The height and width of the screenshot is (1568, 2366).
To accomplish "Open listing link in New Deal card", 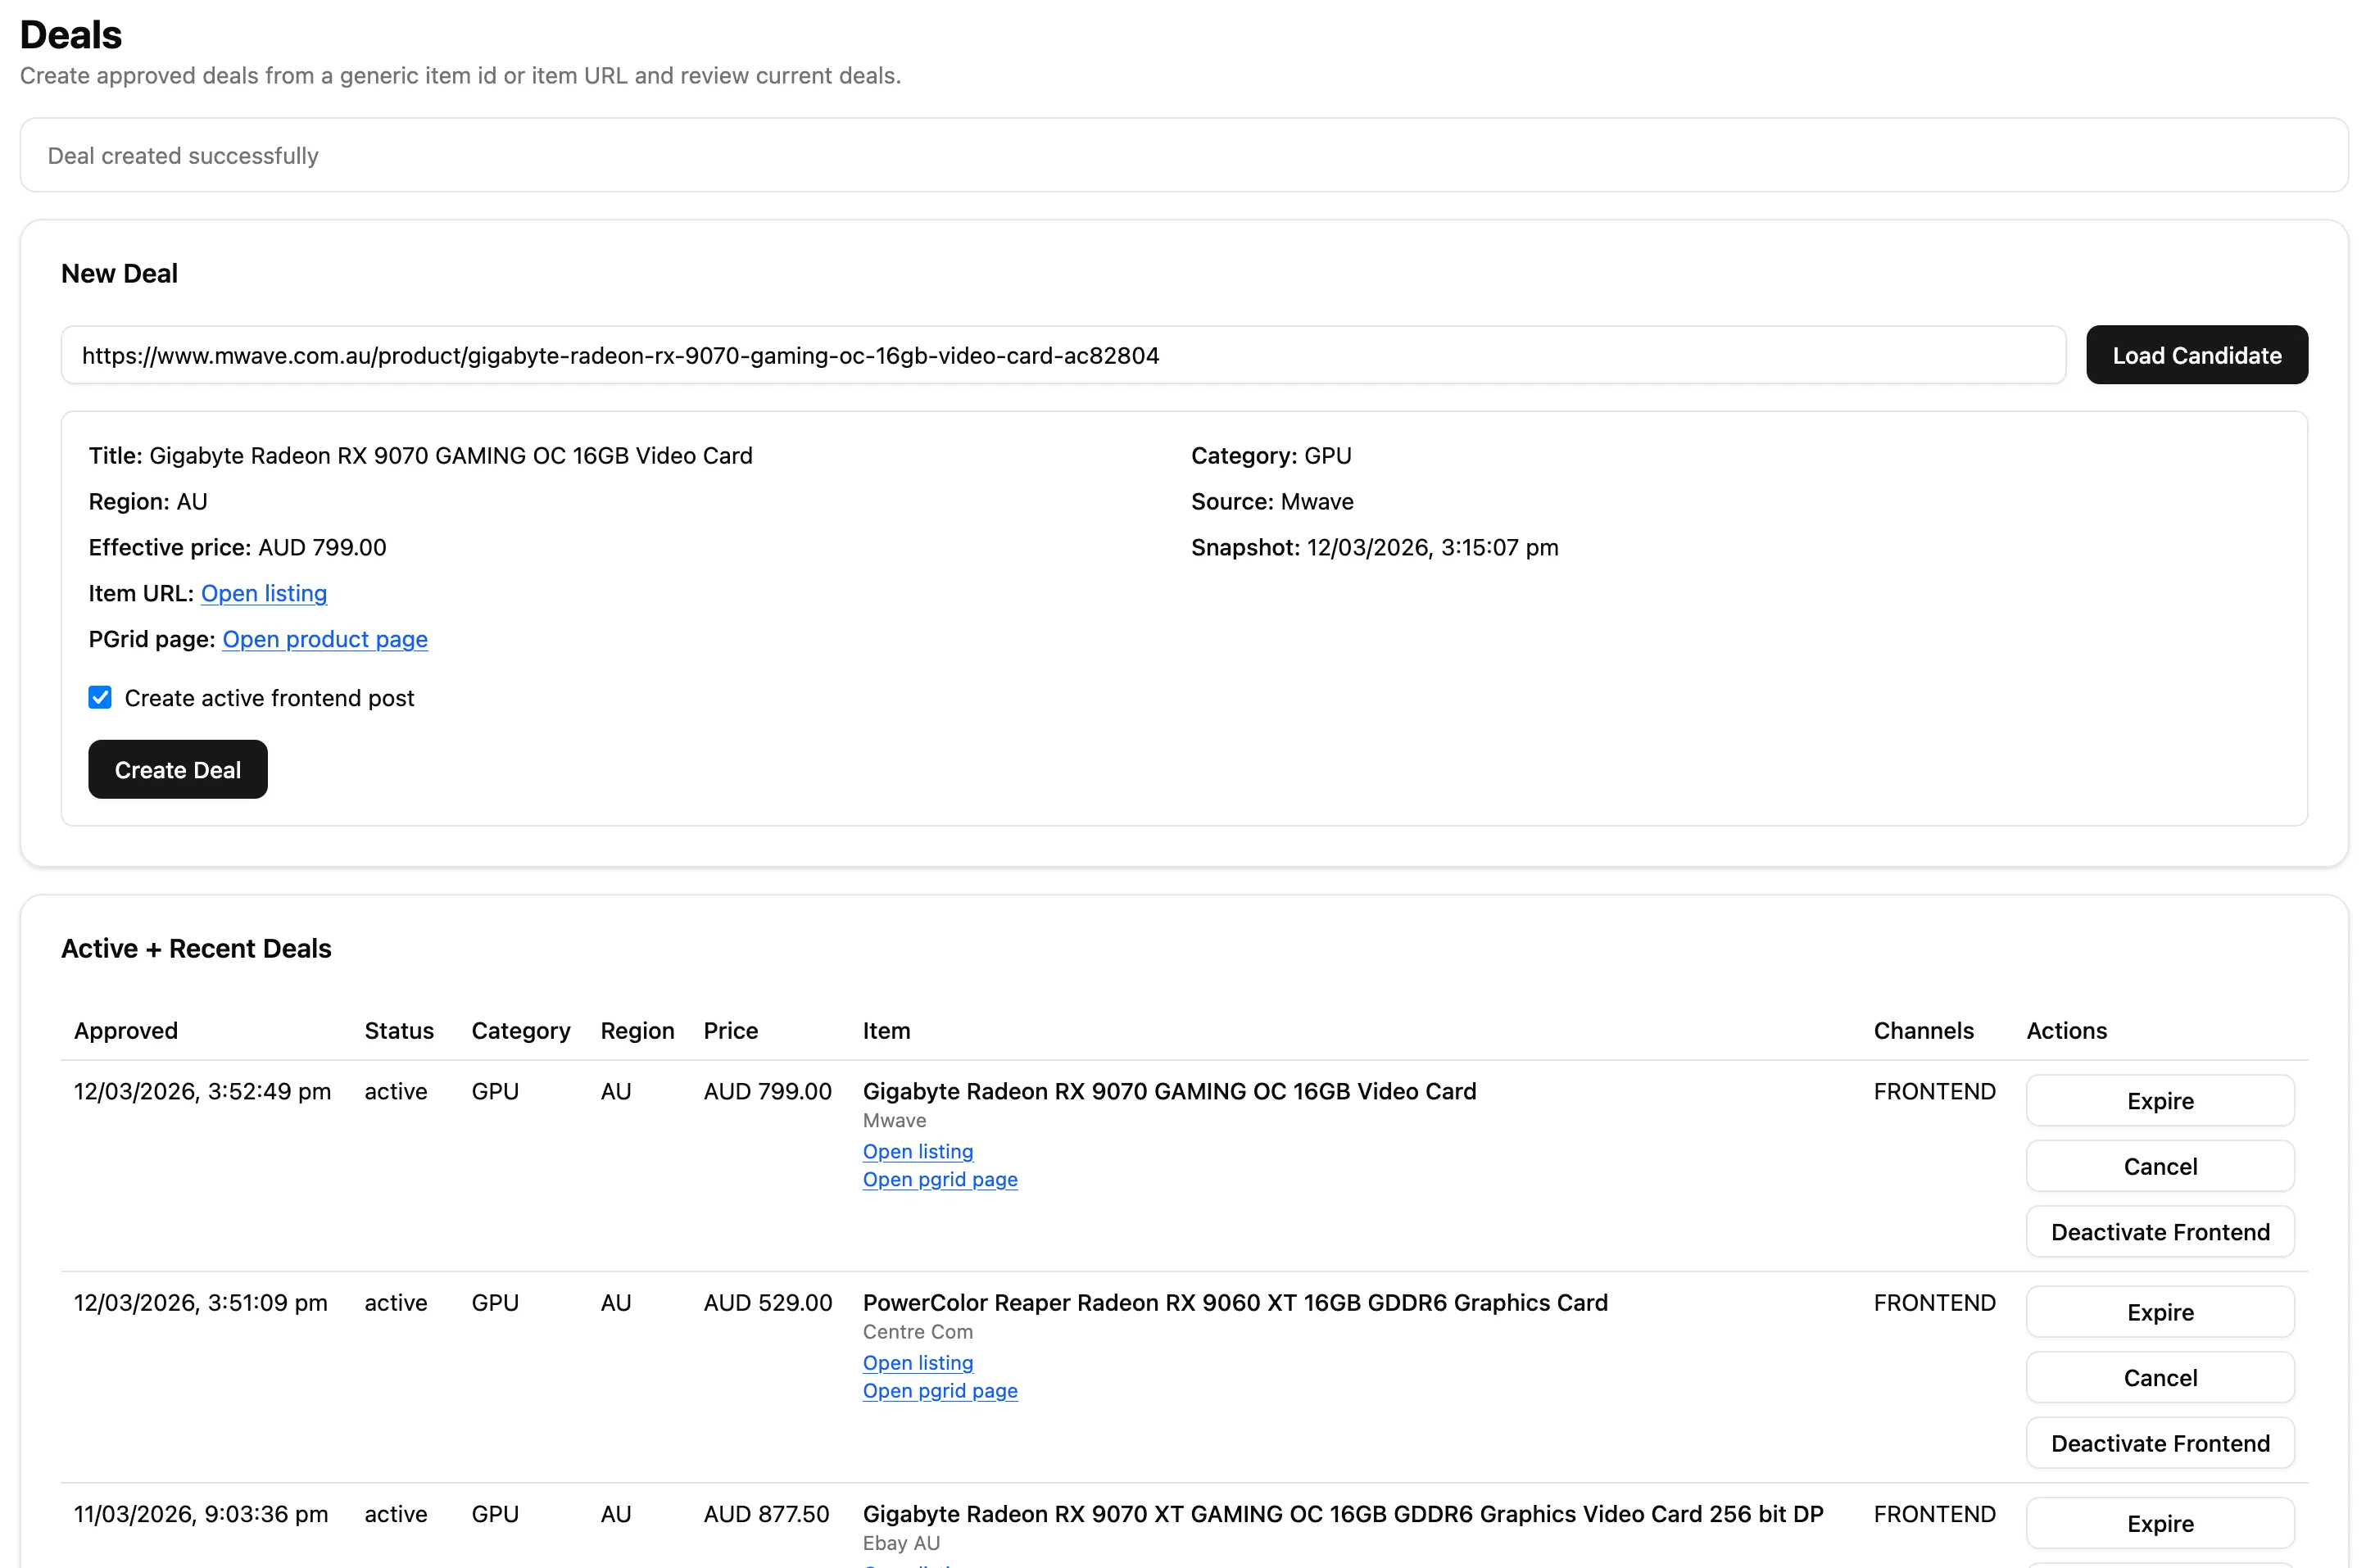I will click(264, 593).
